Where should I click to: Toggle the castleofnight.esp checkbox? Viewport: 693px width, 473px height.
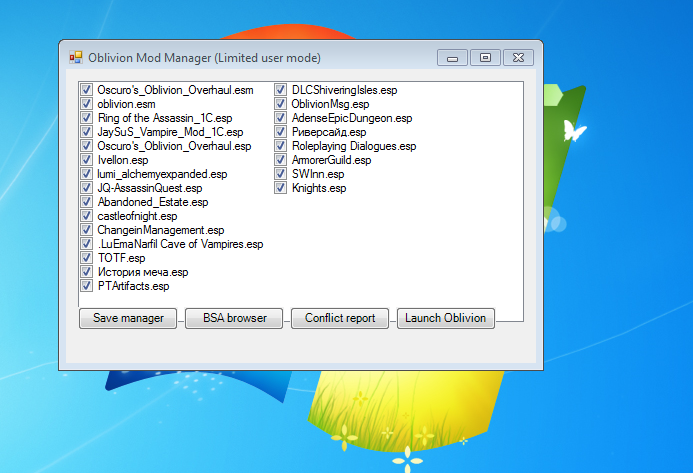coord(86,216)
